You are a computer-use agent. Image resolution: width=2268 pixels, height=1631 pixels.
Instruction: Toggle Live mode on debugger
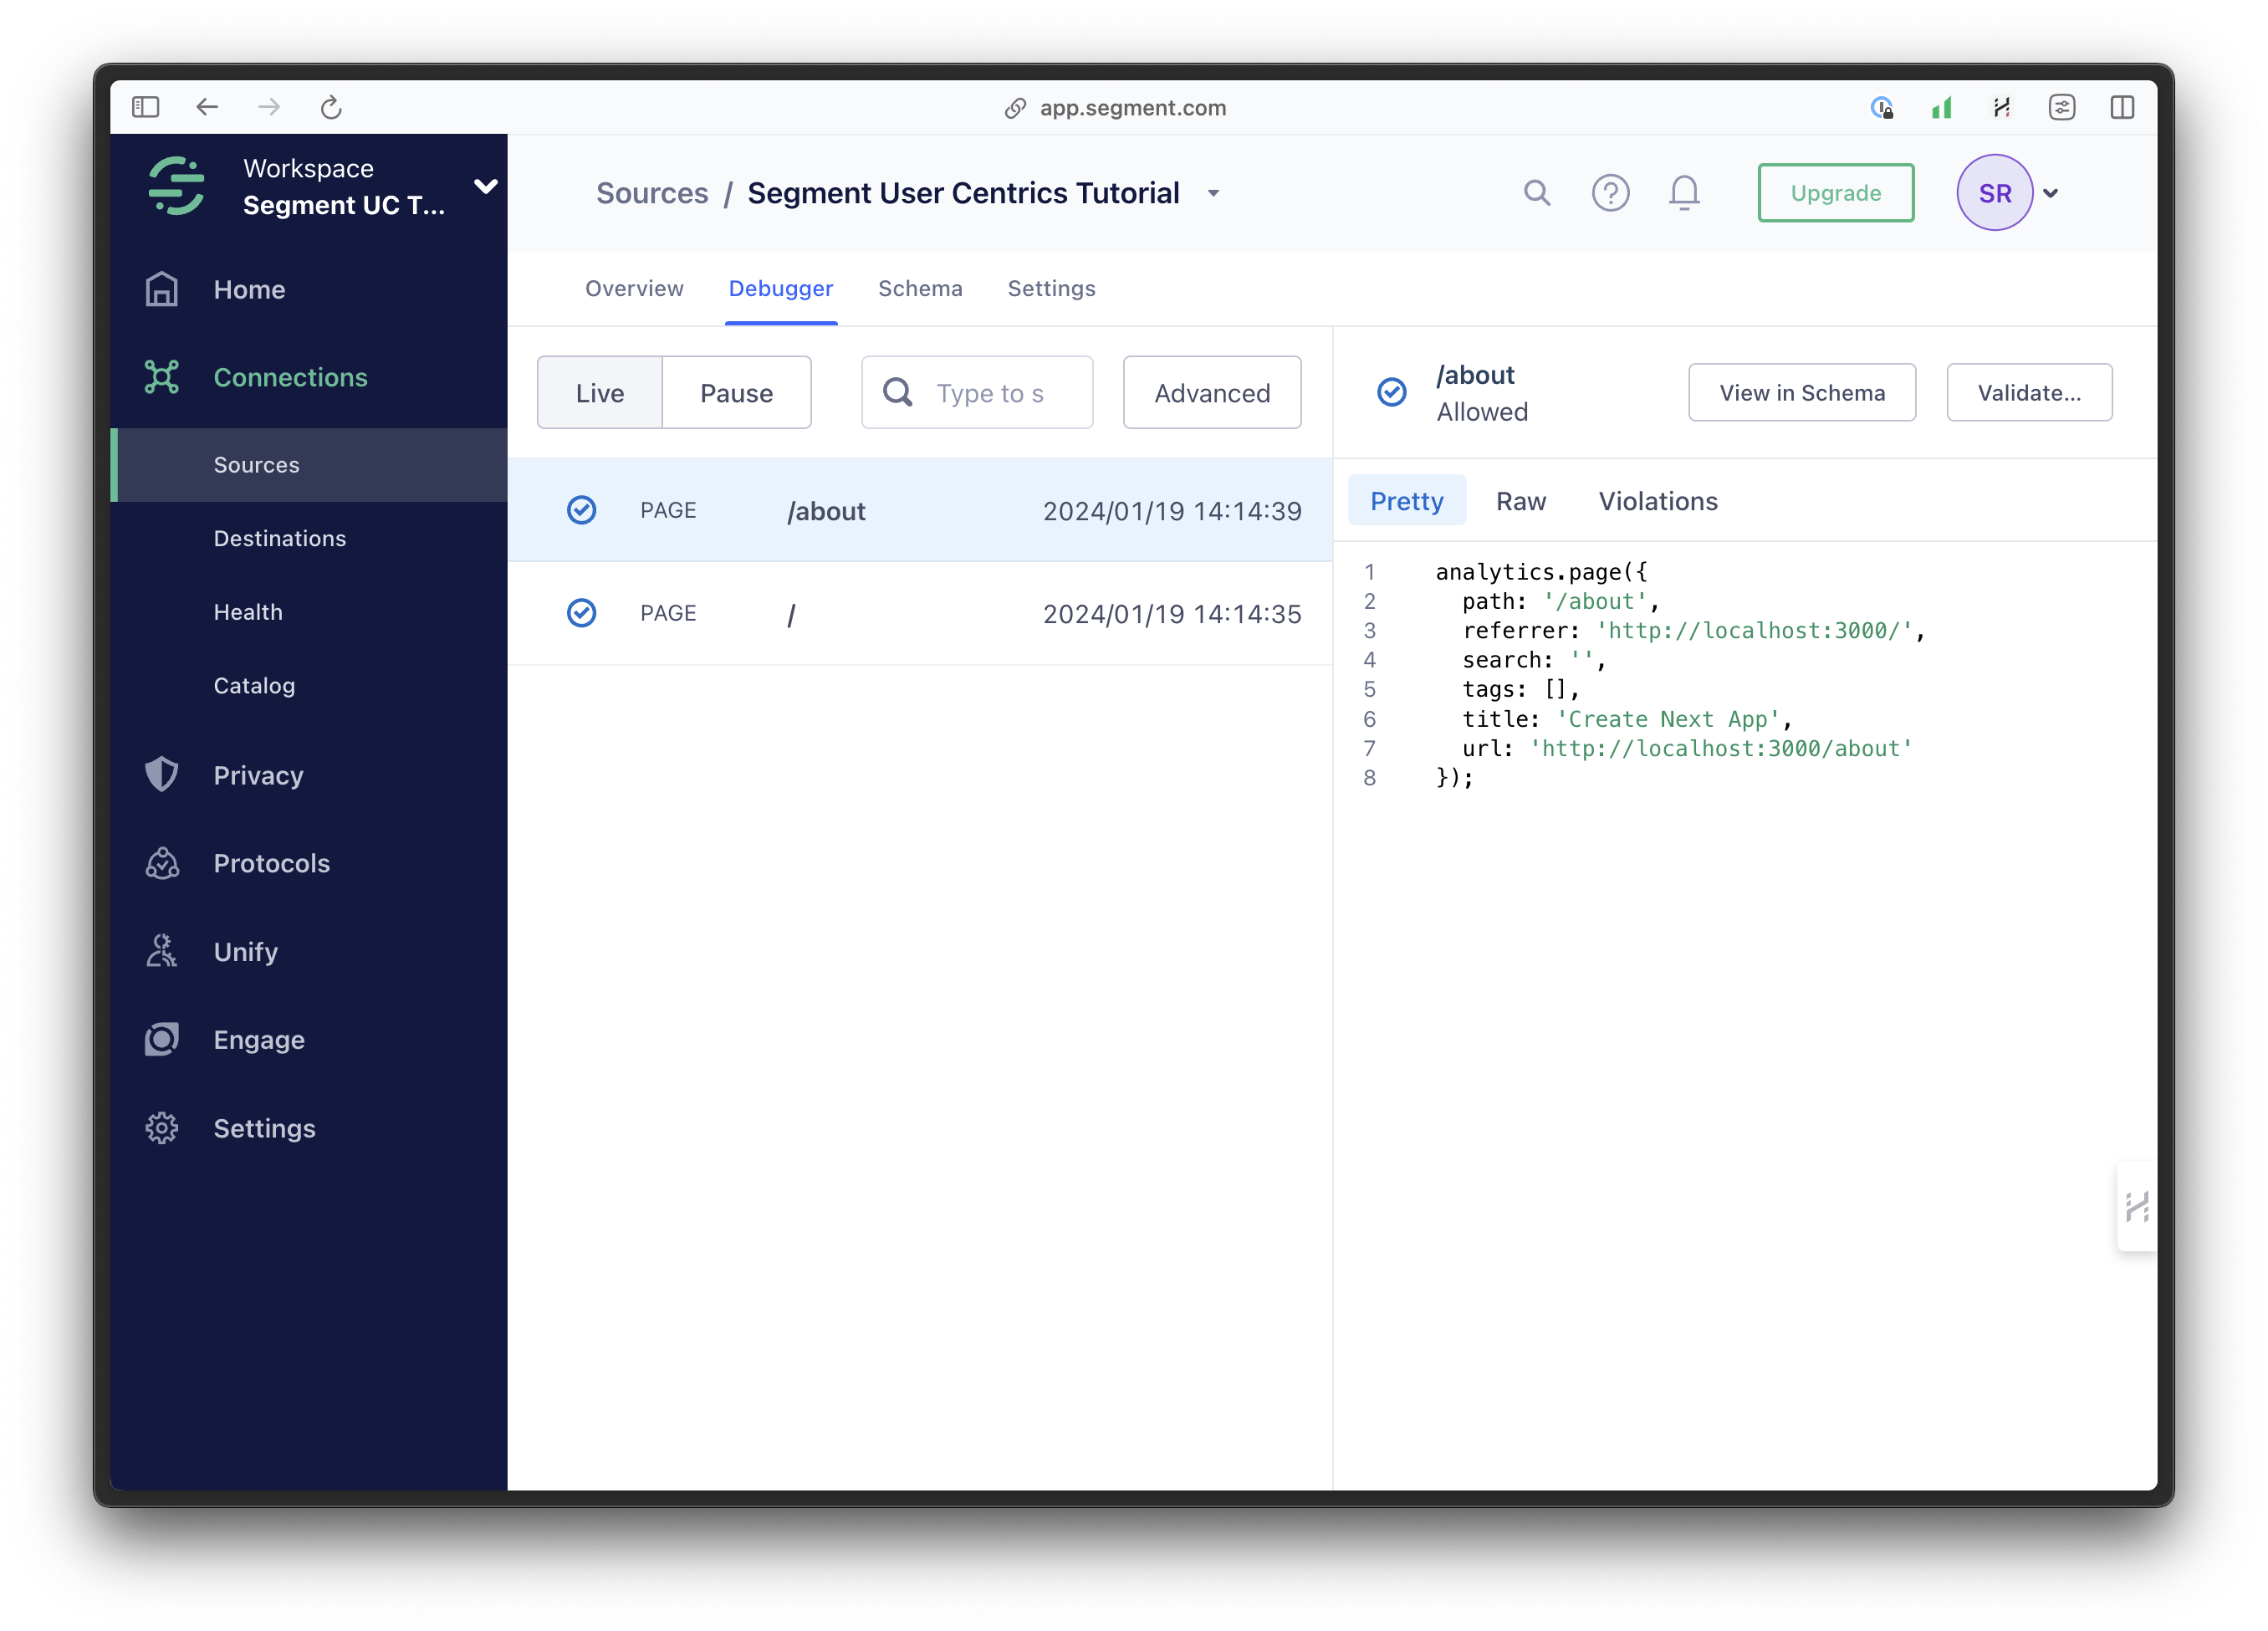pyautogui.click(x=599, y=391)
